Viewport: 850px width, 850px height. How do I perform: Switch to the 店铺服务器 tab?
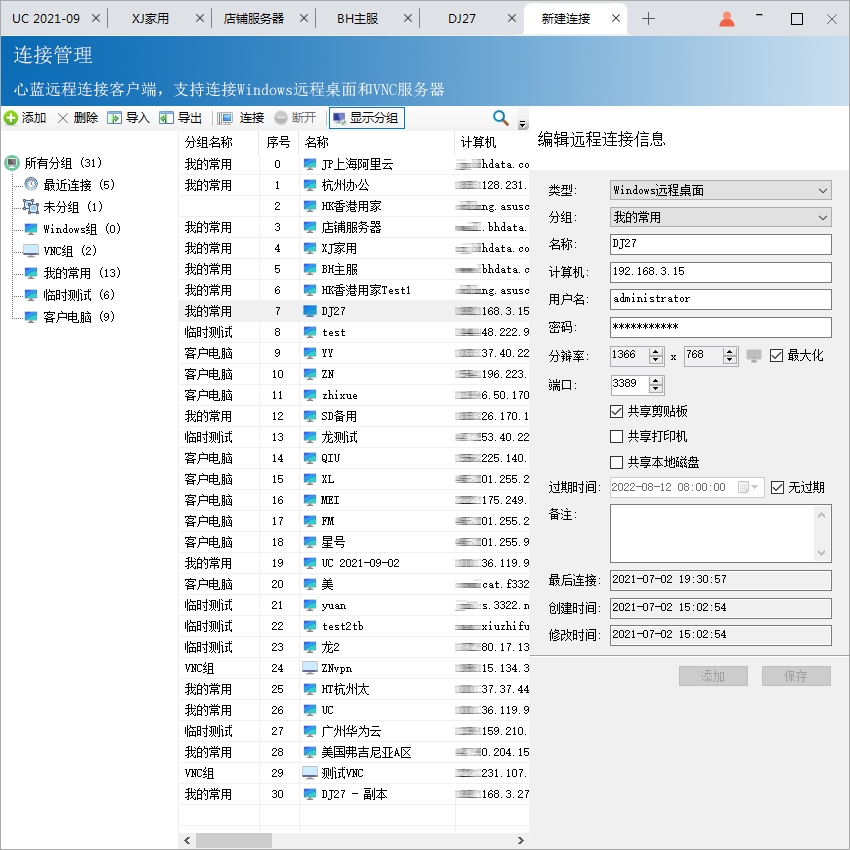click(254, 18)
